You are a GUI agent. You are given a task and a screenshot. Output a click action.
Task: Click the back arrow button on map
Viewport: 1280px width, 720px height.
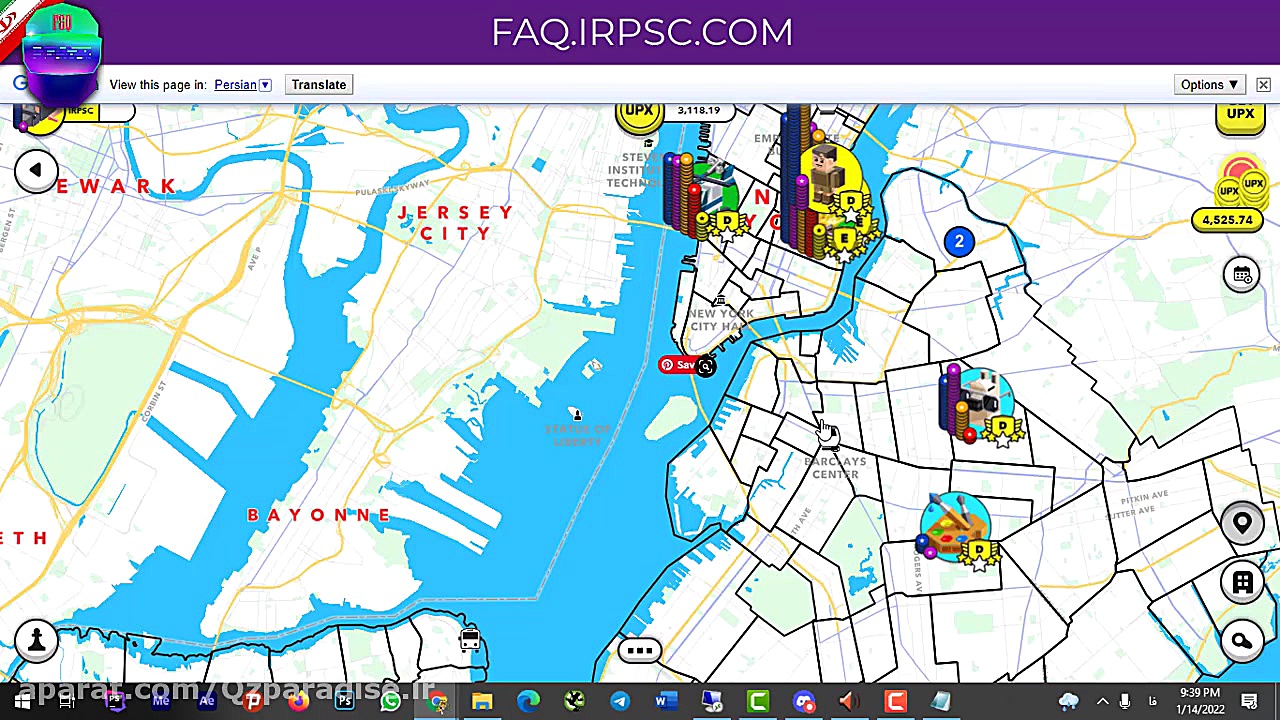click(36, 171)
